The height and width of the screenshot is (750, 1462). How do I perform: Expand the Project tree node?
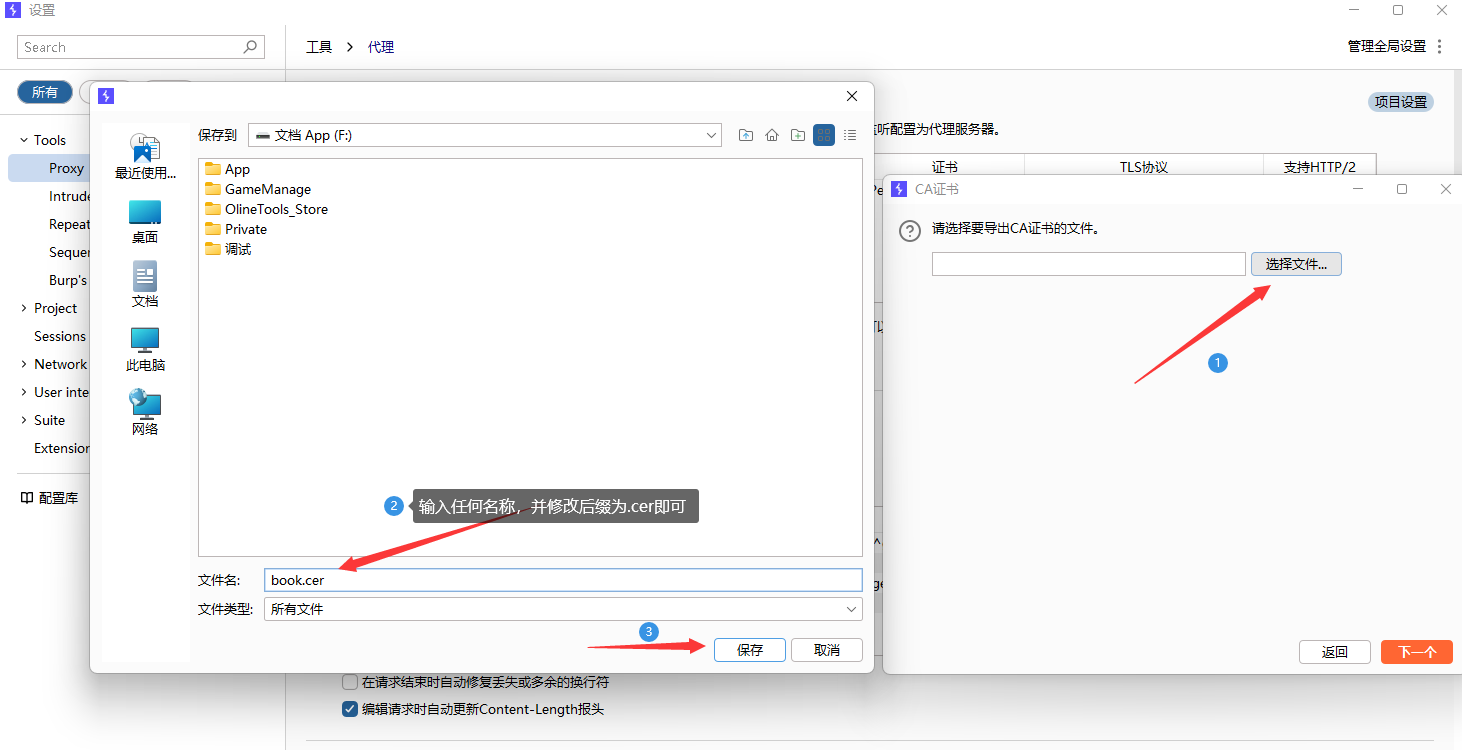pos(24,308)
